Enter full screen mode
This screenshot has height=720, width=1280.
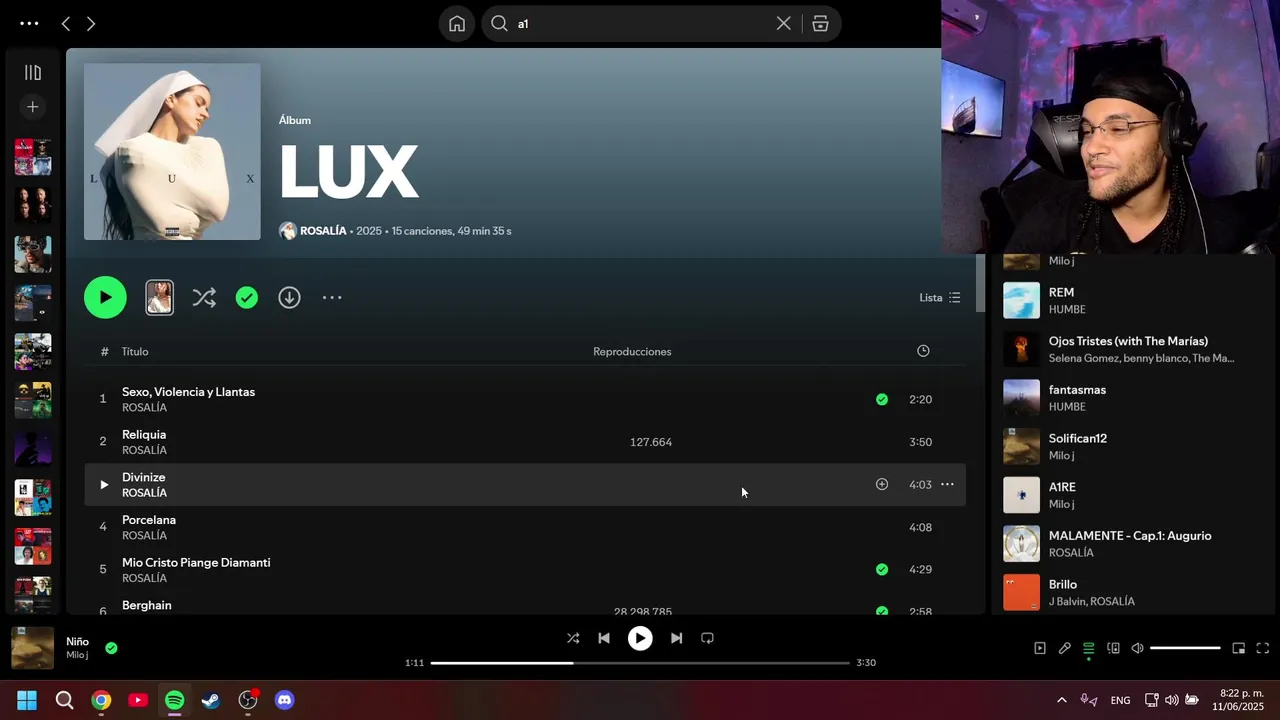(1262, 648)
